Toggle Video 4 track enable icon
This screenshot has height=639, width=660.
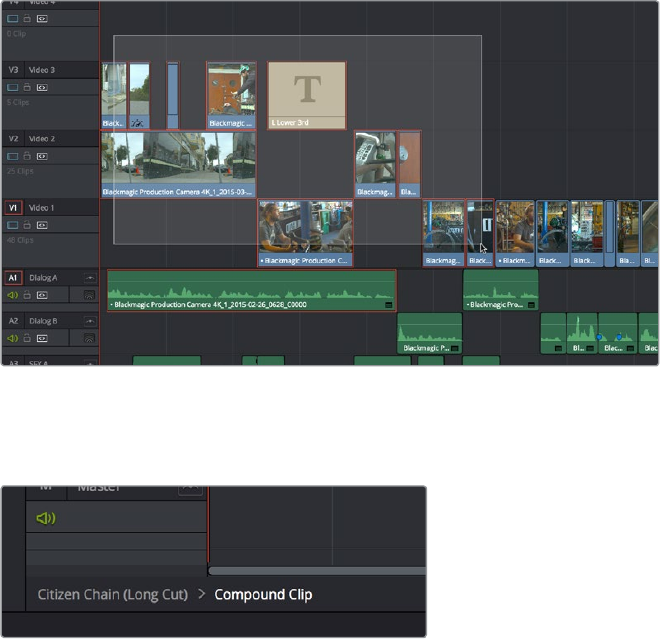click(x=13, y=19)
